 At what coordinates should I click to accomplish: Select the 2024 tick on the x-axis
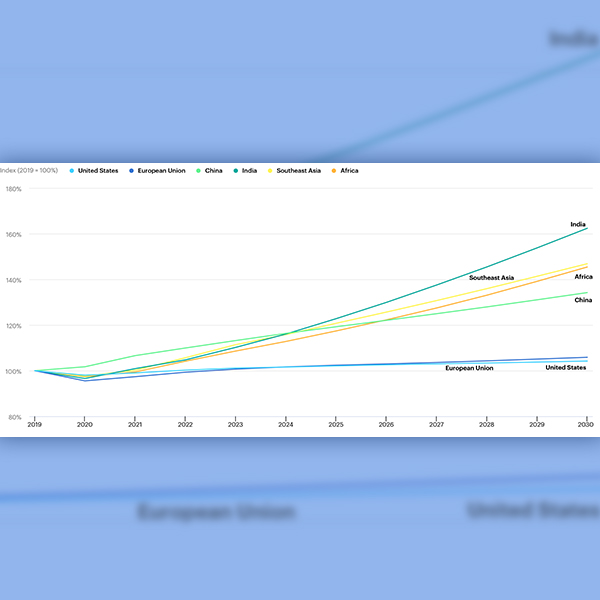[x=285, y=424]
